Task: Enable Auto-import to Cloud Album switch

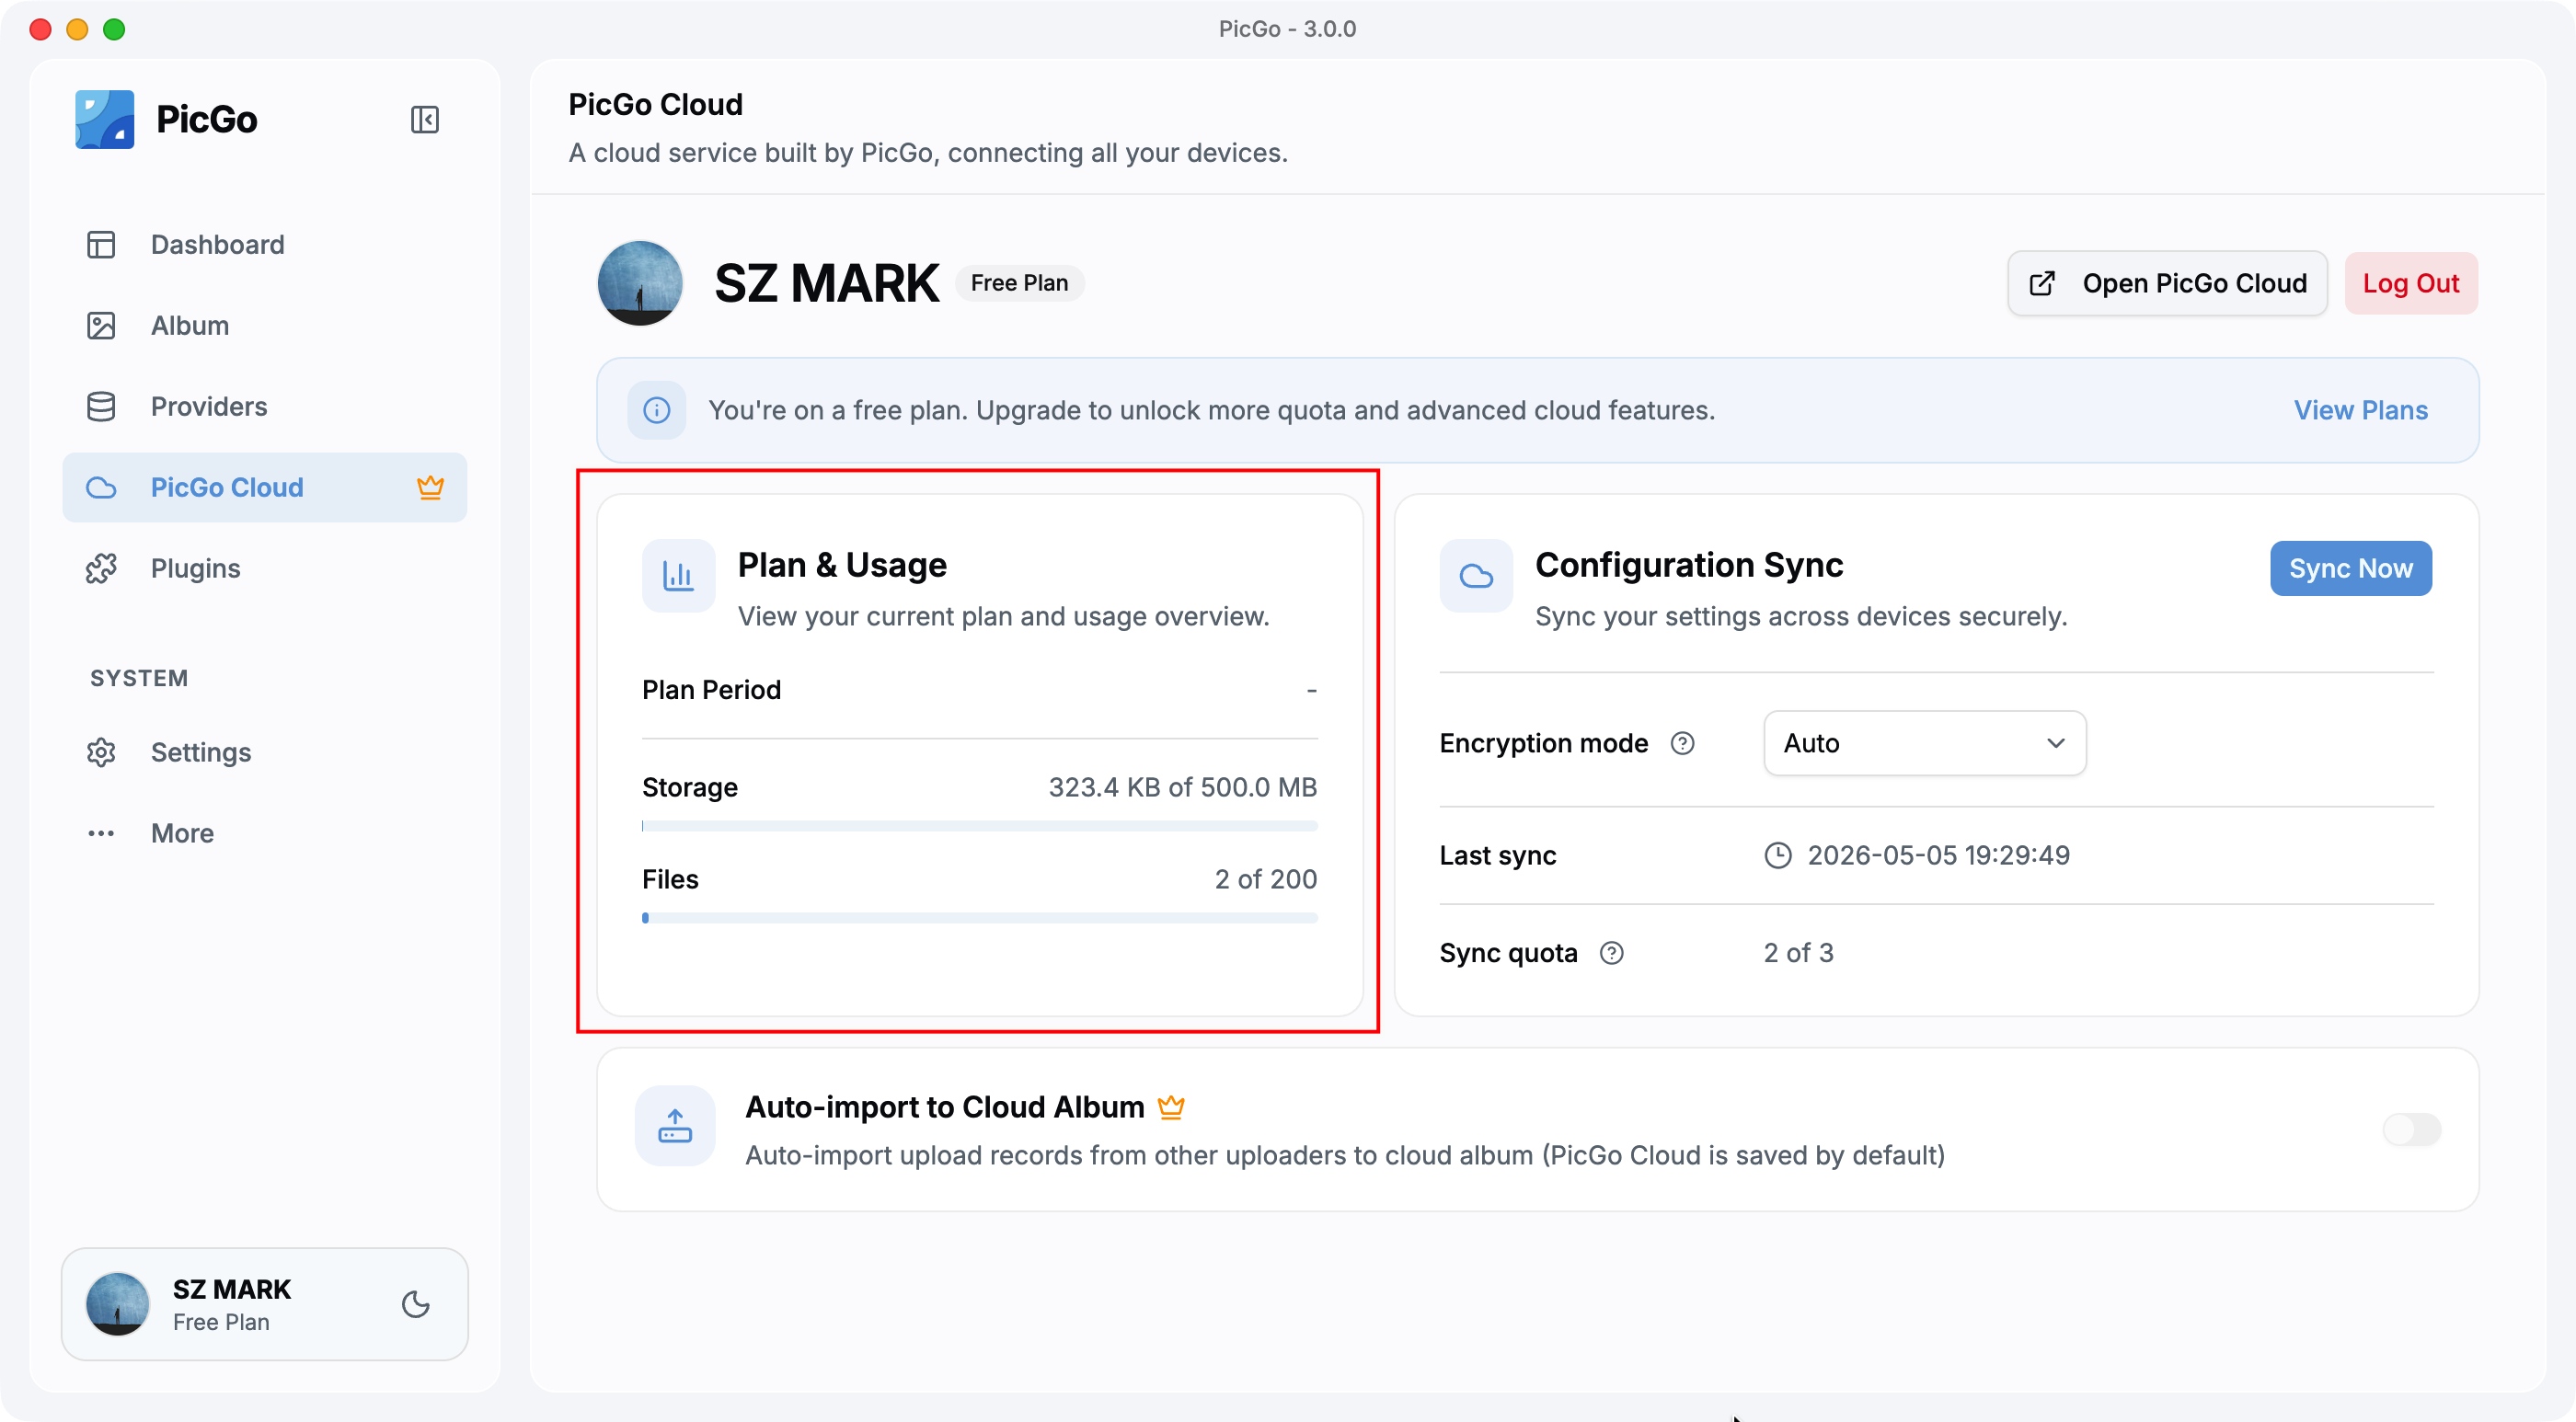Action: [2412, 1129]
